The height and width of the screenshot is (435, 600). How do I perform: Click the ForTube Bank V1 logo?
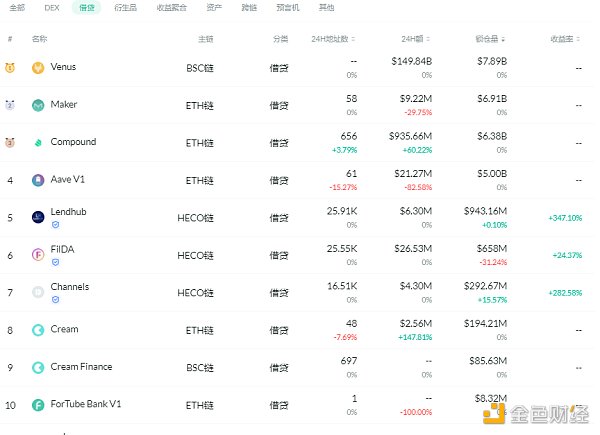point(38,405)
